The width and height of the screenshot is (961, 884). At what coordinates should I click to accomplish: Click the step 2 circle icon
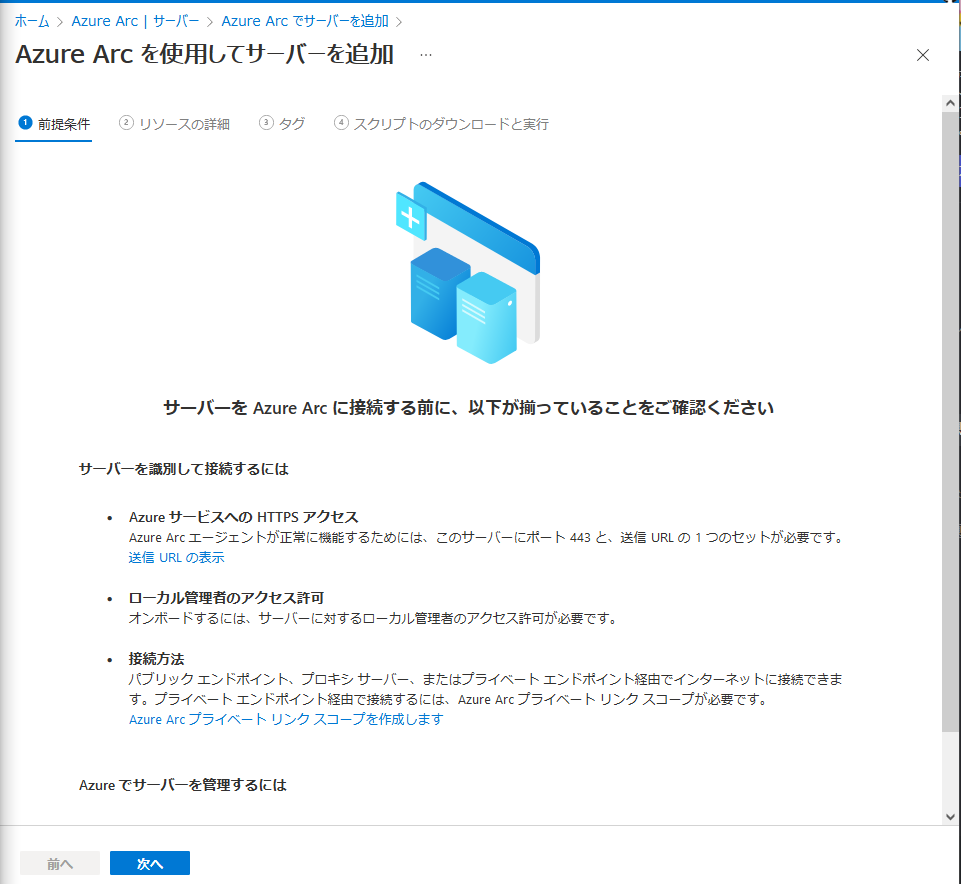[x=126, y=123]
